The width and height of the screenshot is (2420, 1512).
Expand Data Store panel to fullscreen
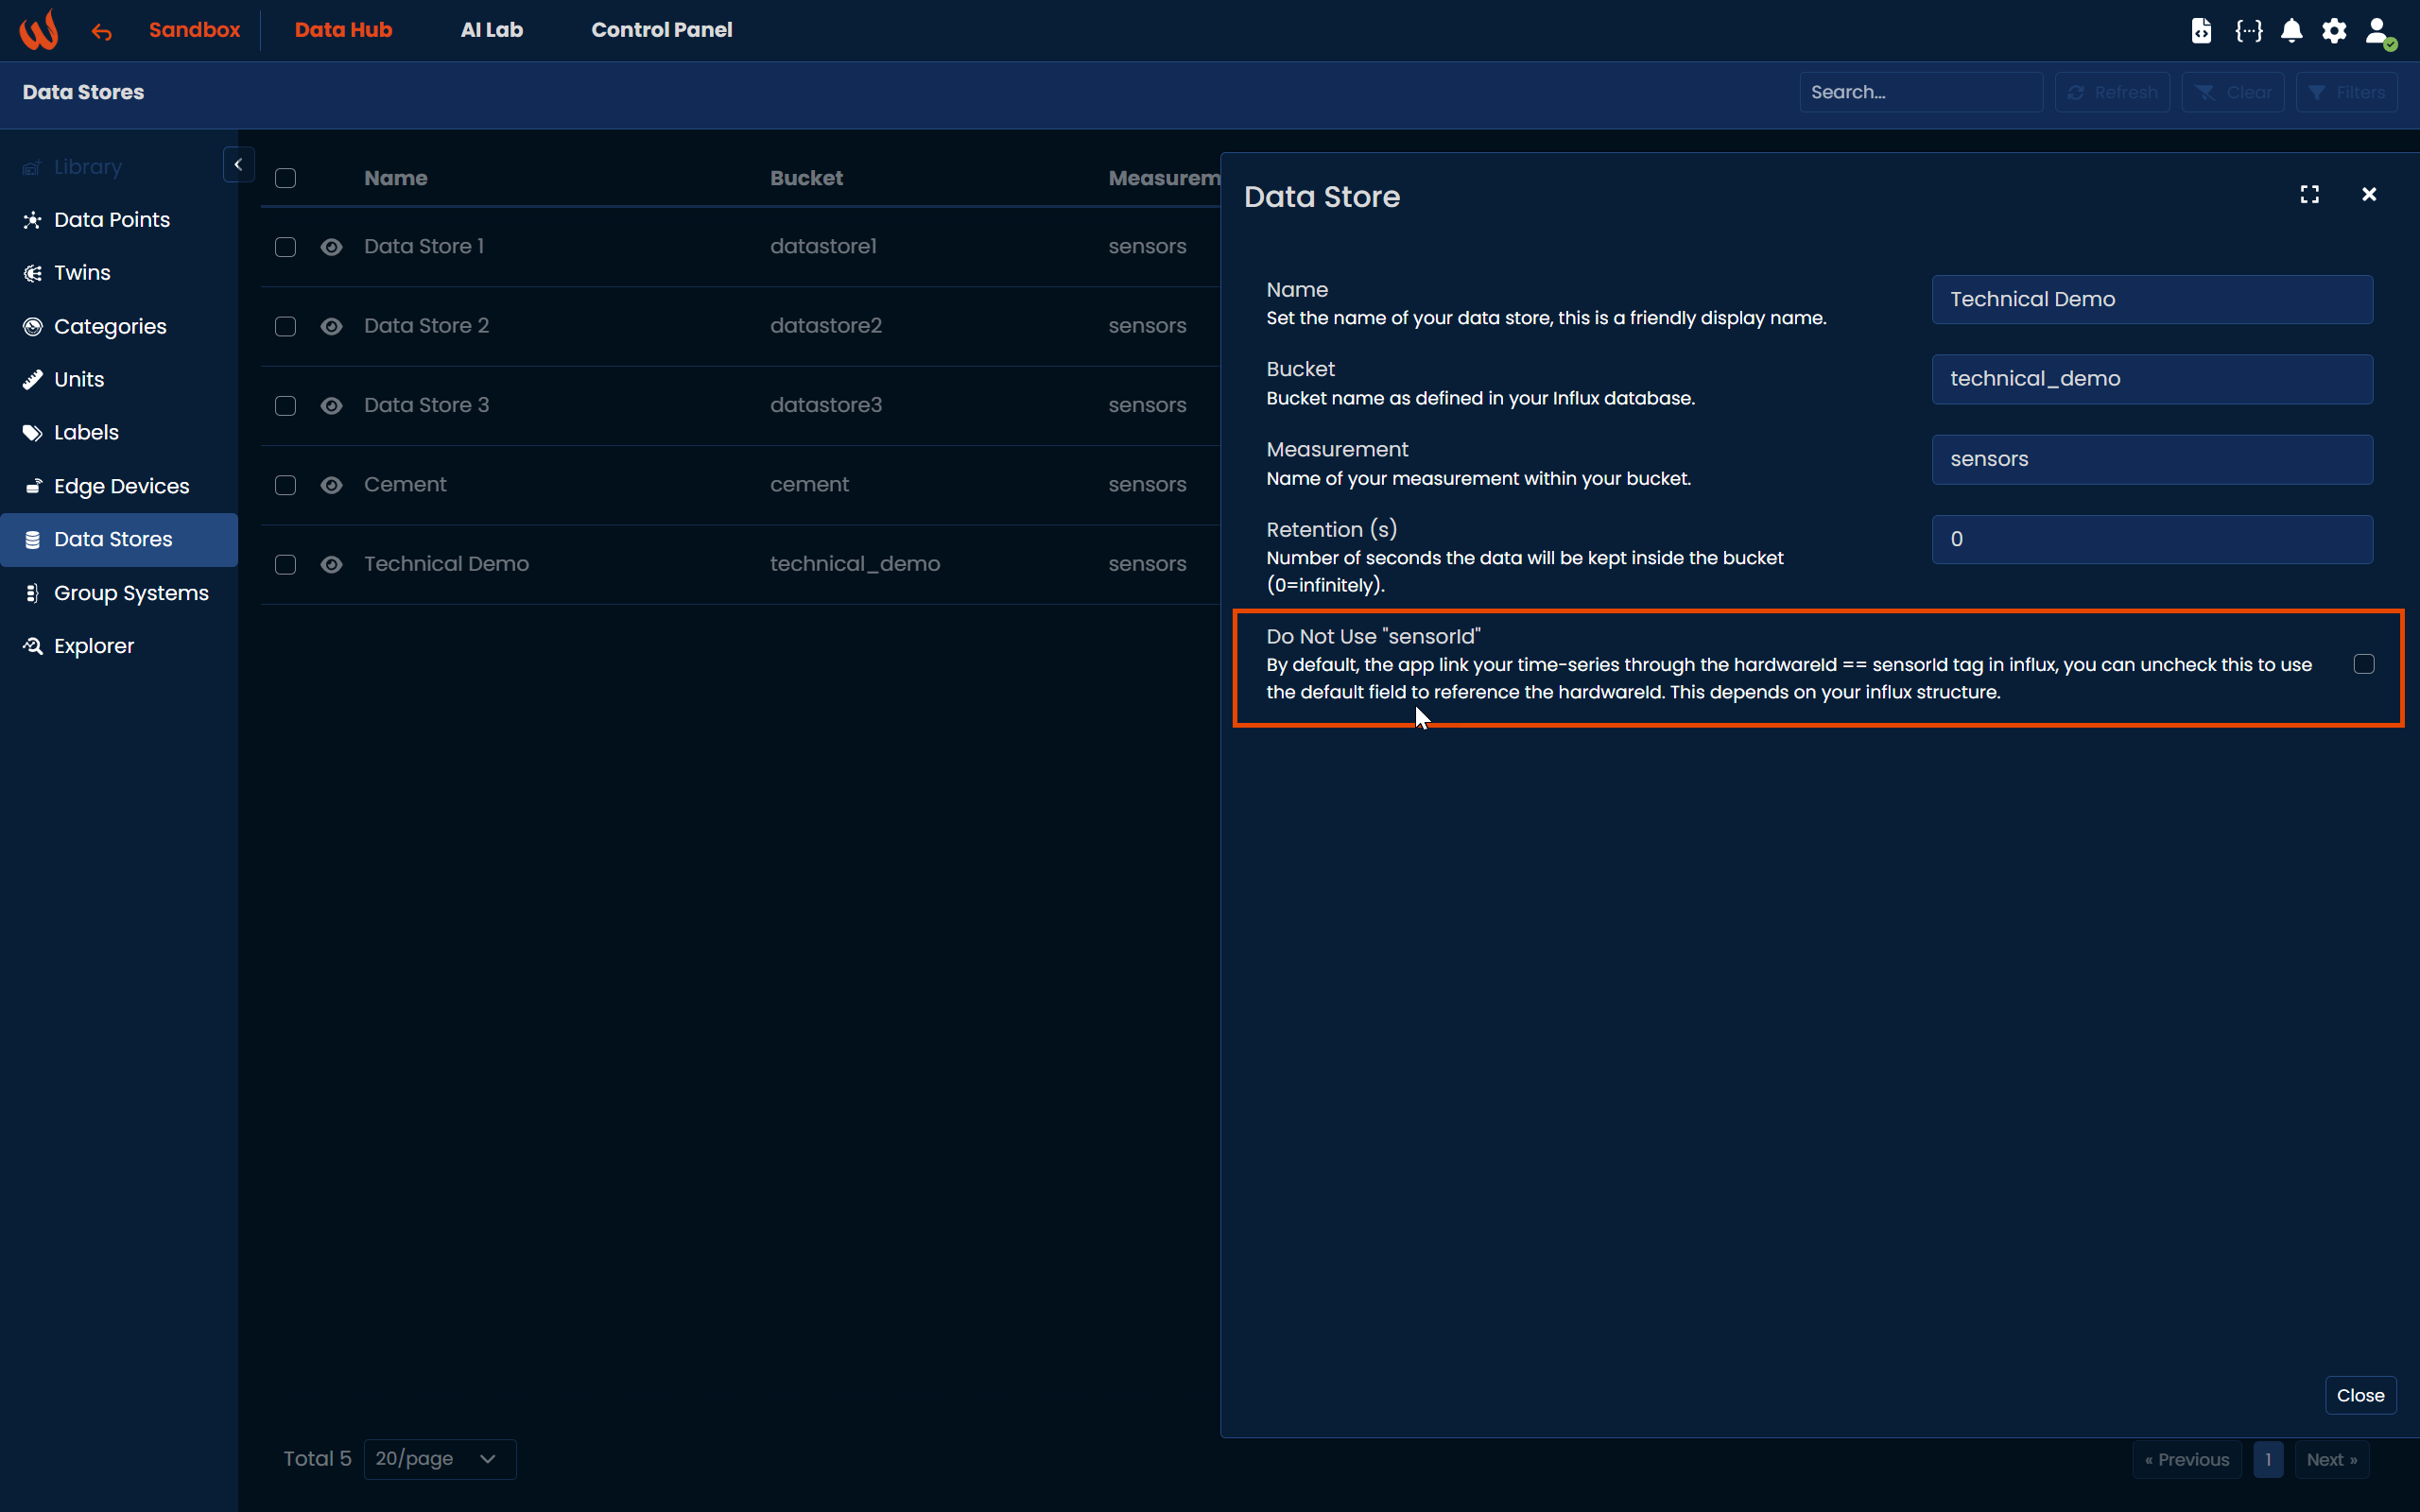[x=2309, y=194]
